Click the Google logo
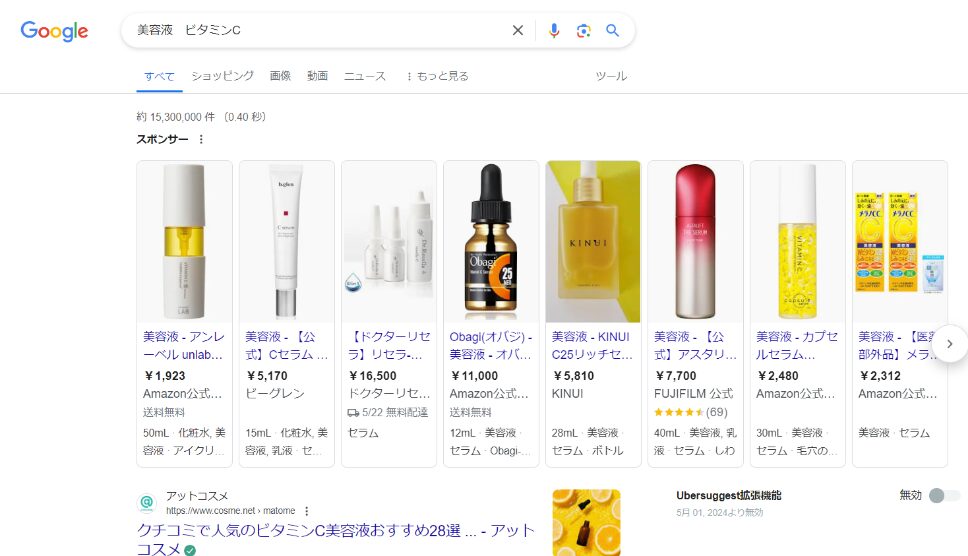The height and width of the screenshot is (556, 968). pyautogui.click(x=54, y=30)
